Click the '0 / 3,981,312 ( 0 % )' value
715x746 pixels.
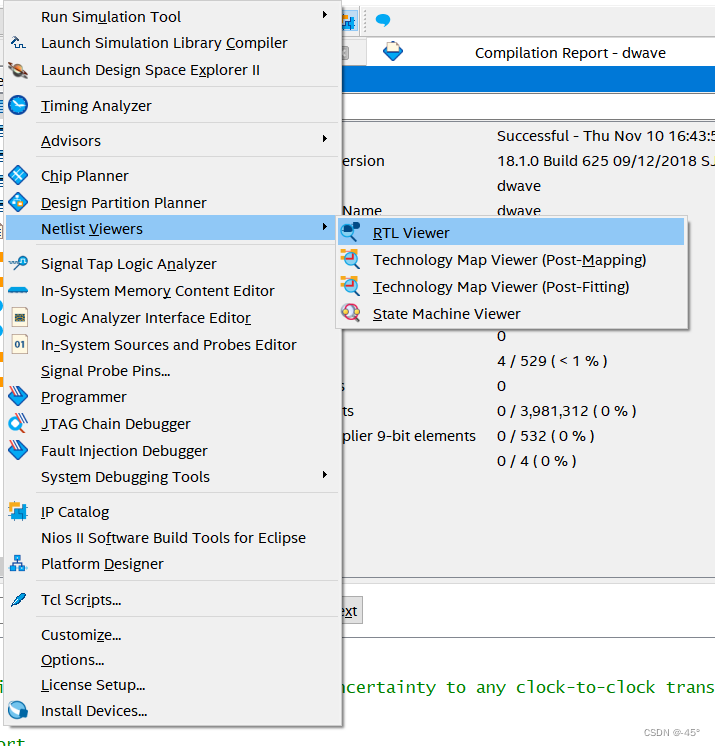pyautogui.click(x=567, y=411)
